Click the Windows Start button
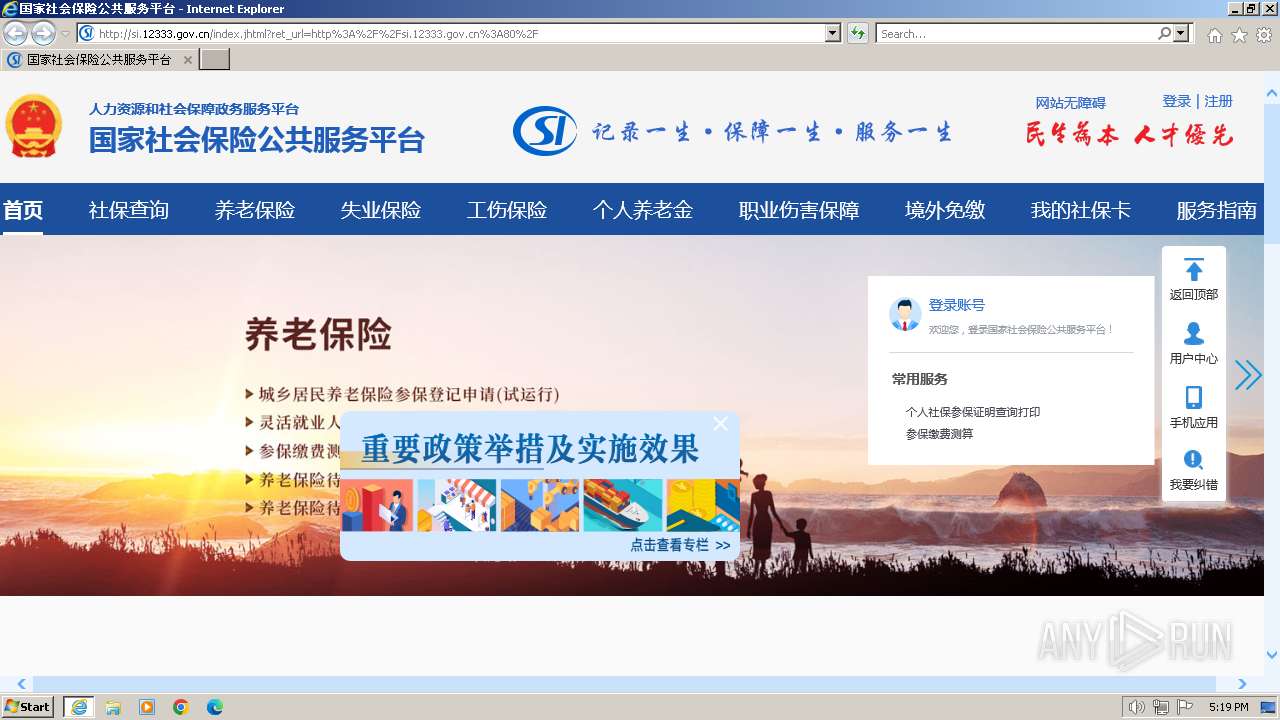Viewport: 1280px width, 720px height. (28, 707)
